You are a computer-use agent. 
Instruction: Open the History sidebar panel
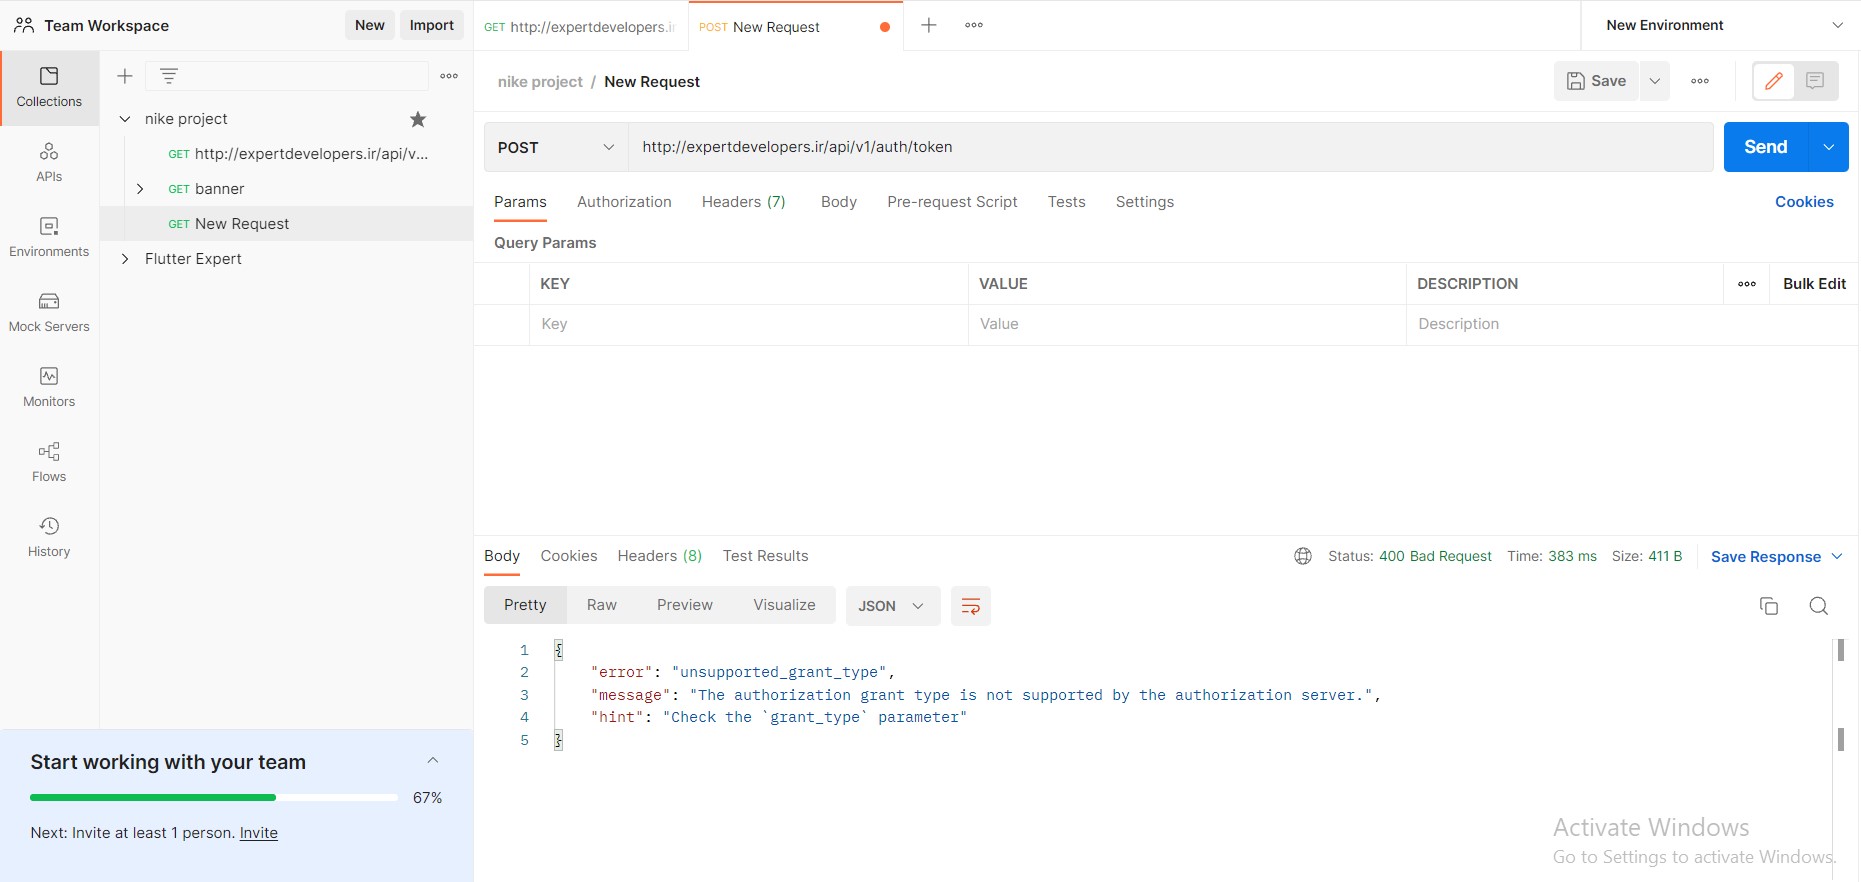(49, 538)
